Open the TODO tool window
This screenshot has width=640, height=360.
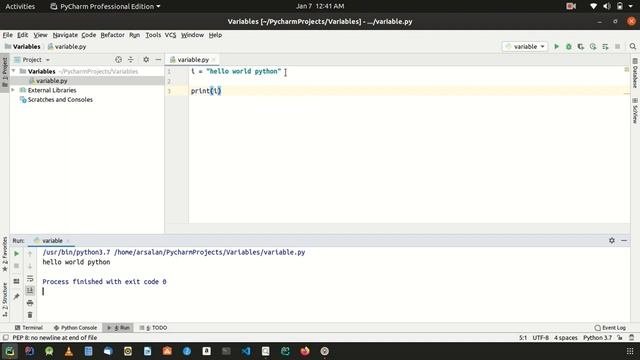[x=153, y=327]
